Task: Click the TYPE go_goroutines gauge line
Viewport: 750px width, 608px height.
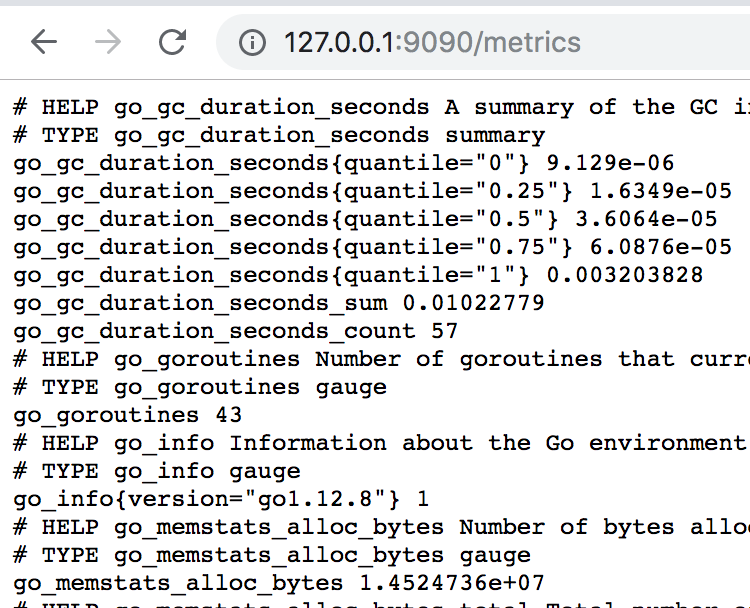Action: (200, 387)
